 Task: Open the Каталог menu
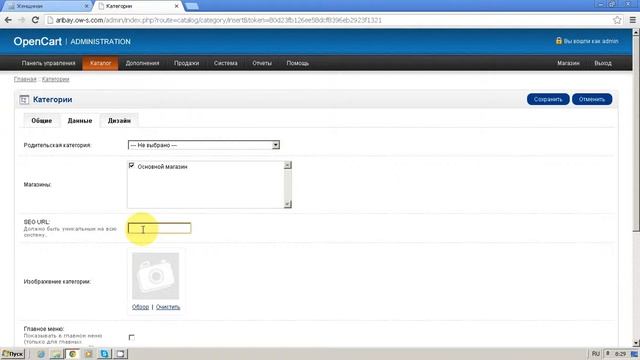tap(100, 63)
